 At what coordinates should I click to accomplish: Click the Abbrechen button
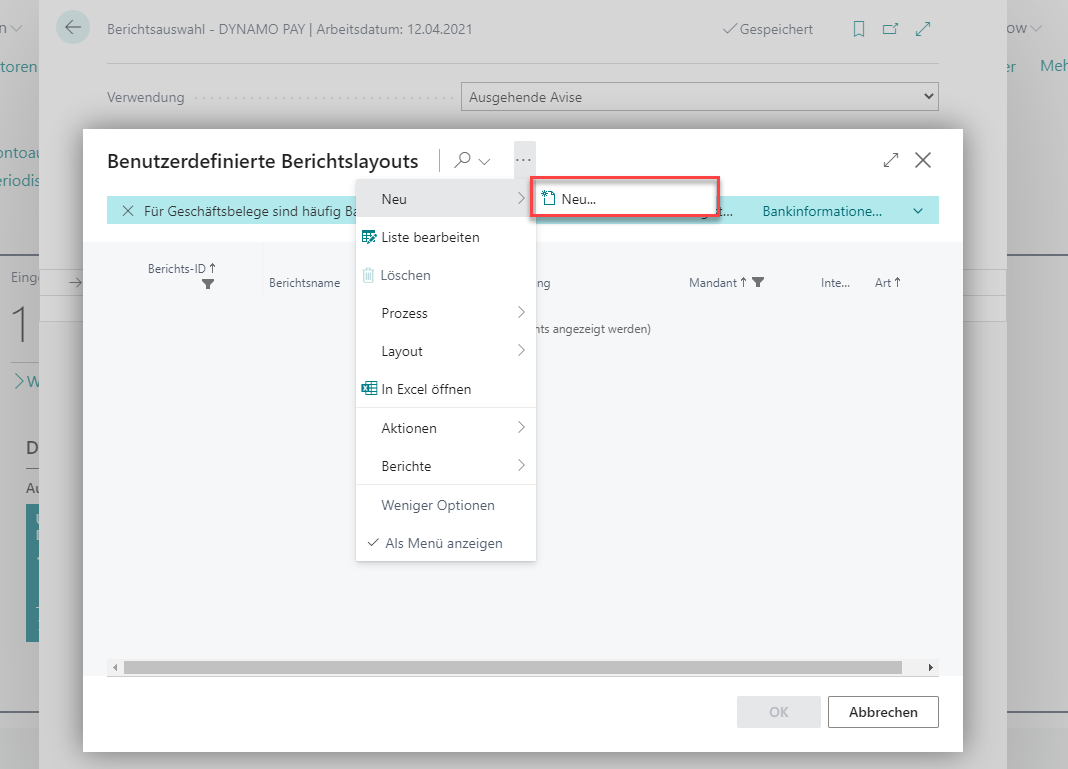(x=882, y=712)
